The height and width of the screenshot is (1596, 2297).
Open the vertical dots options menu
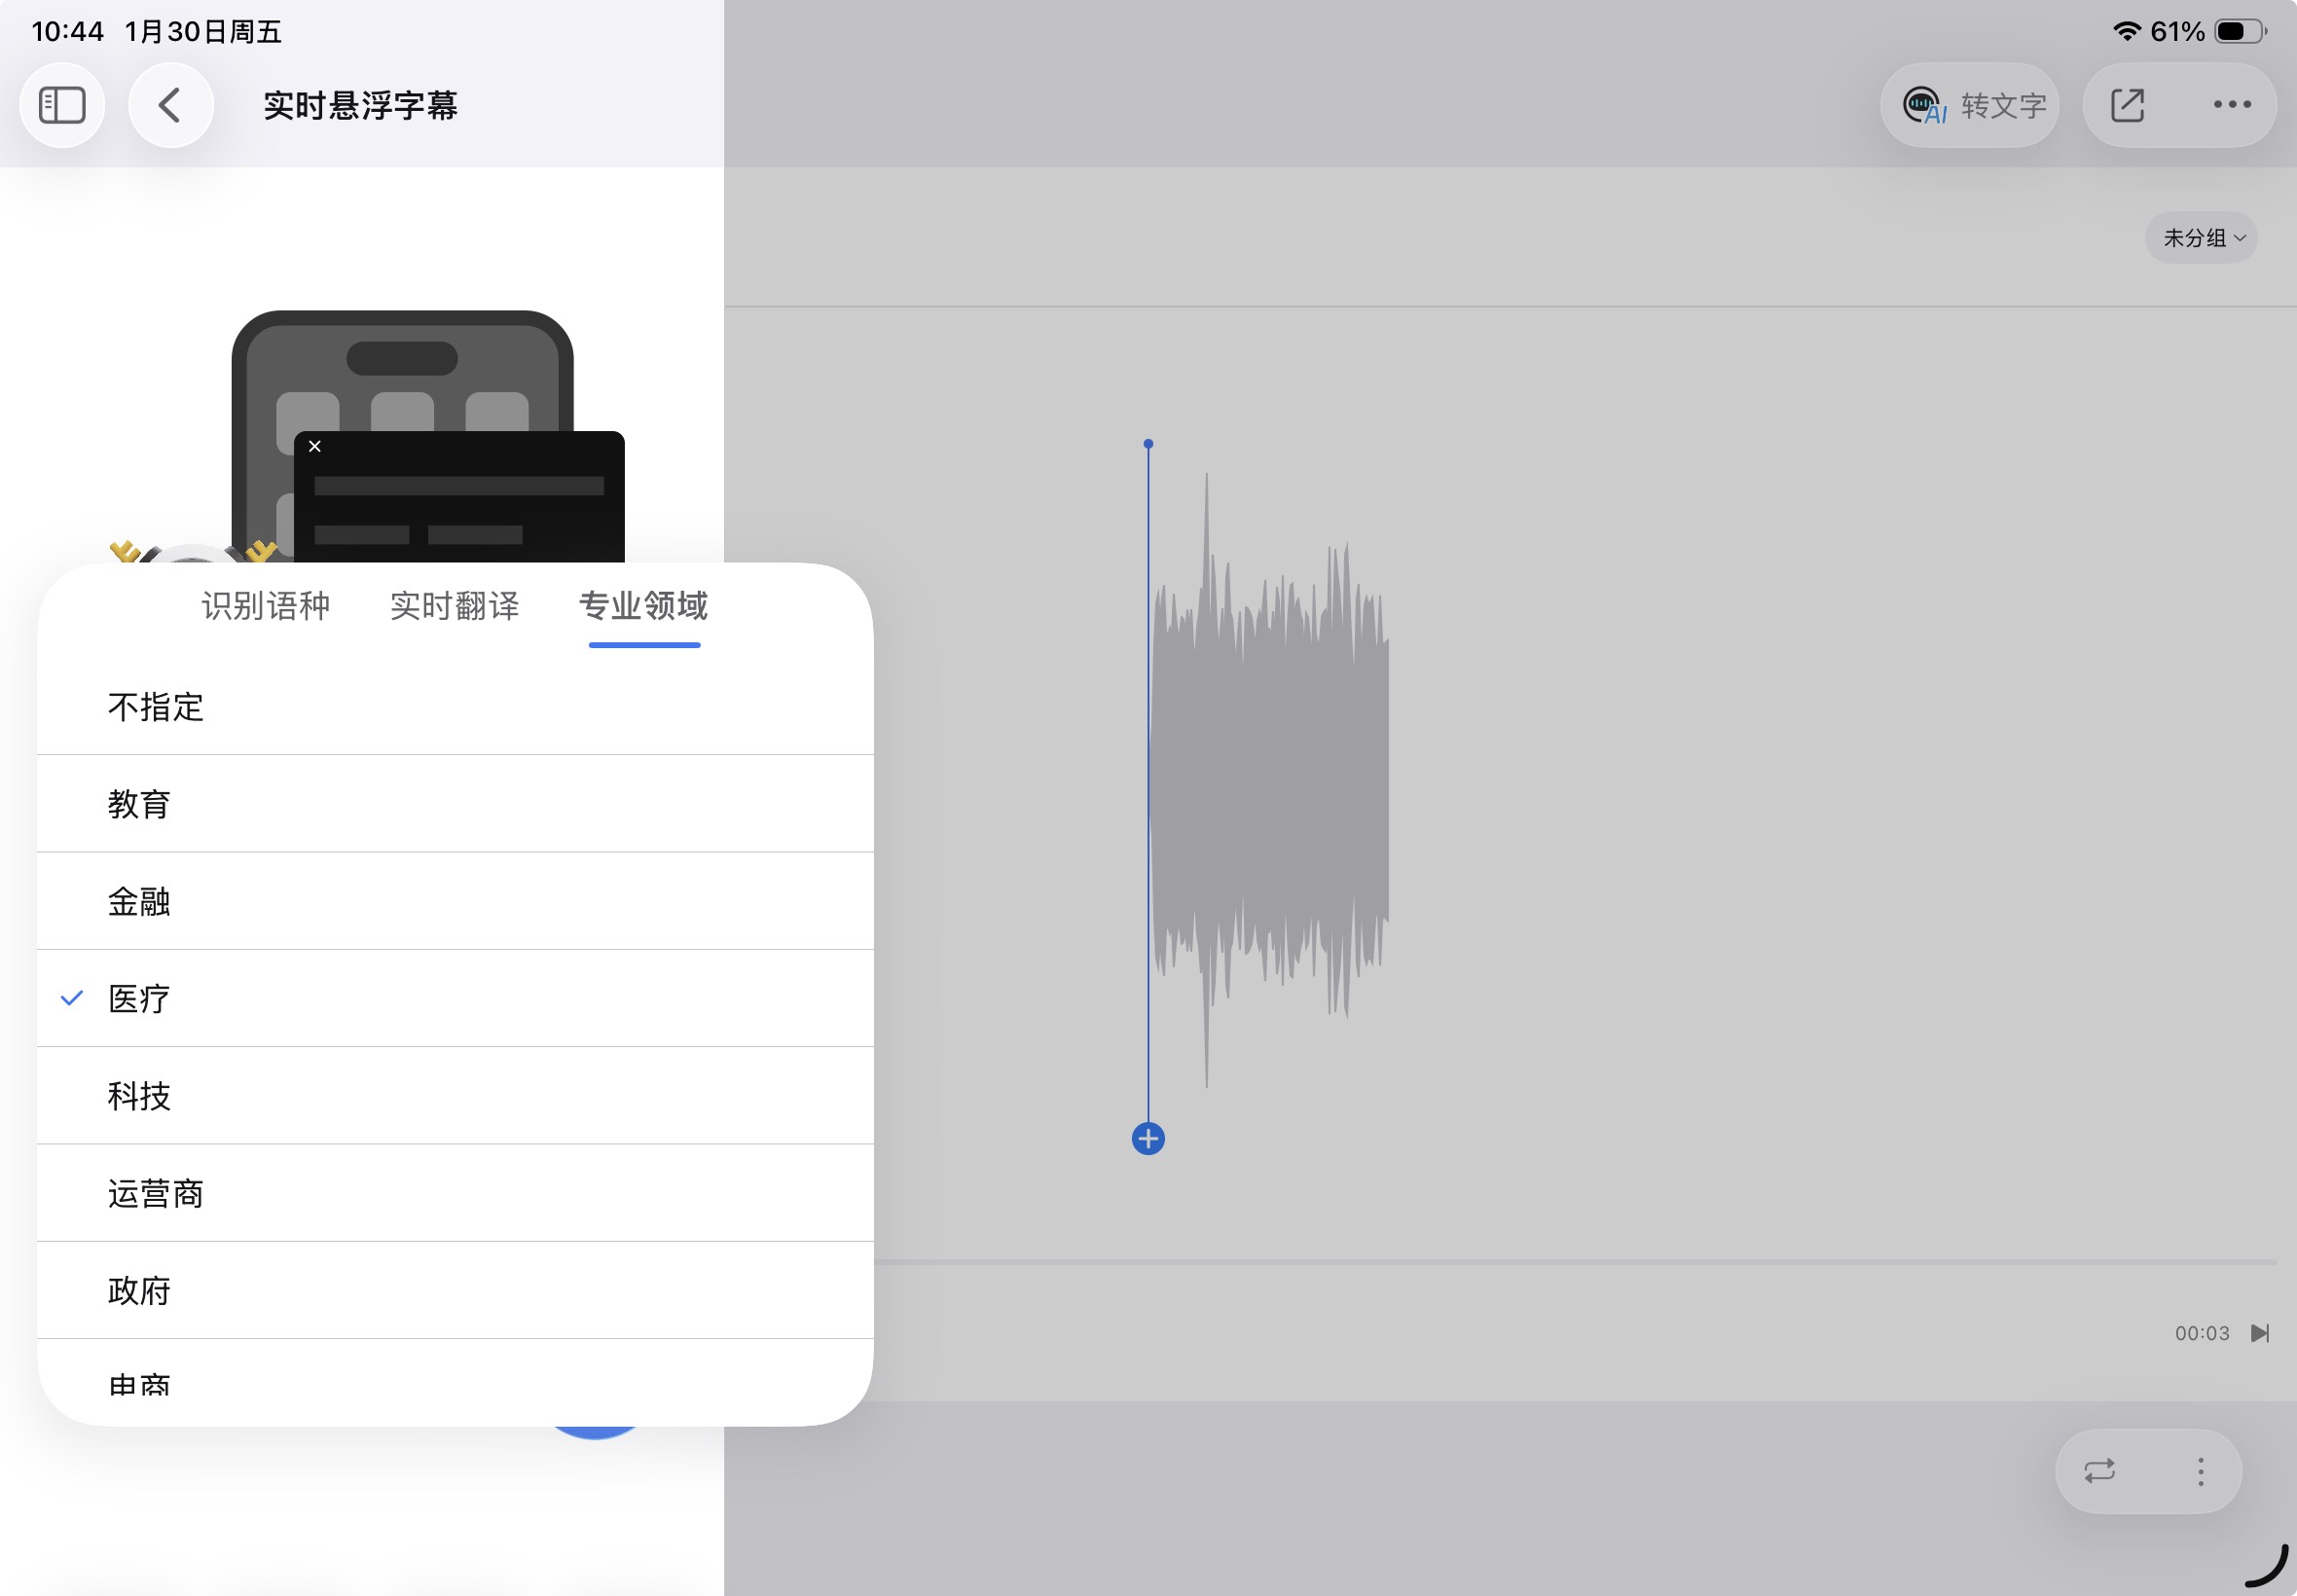pyautogui.click(x=2200, y=1471)
